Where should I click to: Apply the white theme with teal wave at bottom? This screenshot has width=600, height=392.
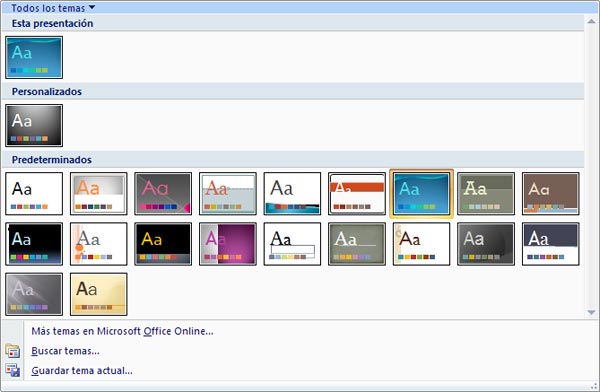tap(292, 194)
